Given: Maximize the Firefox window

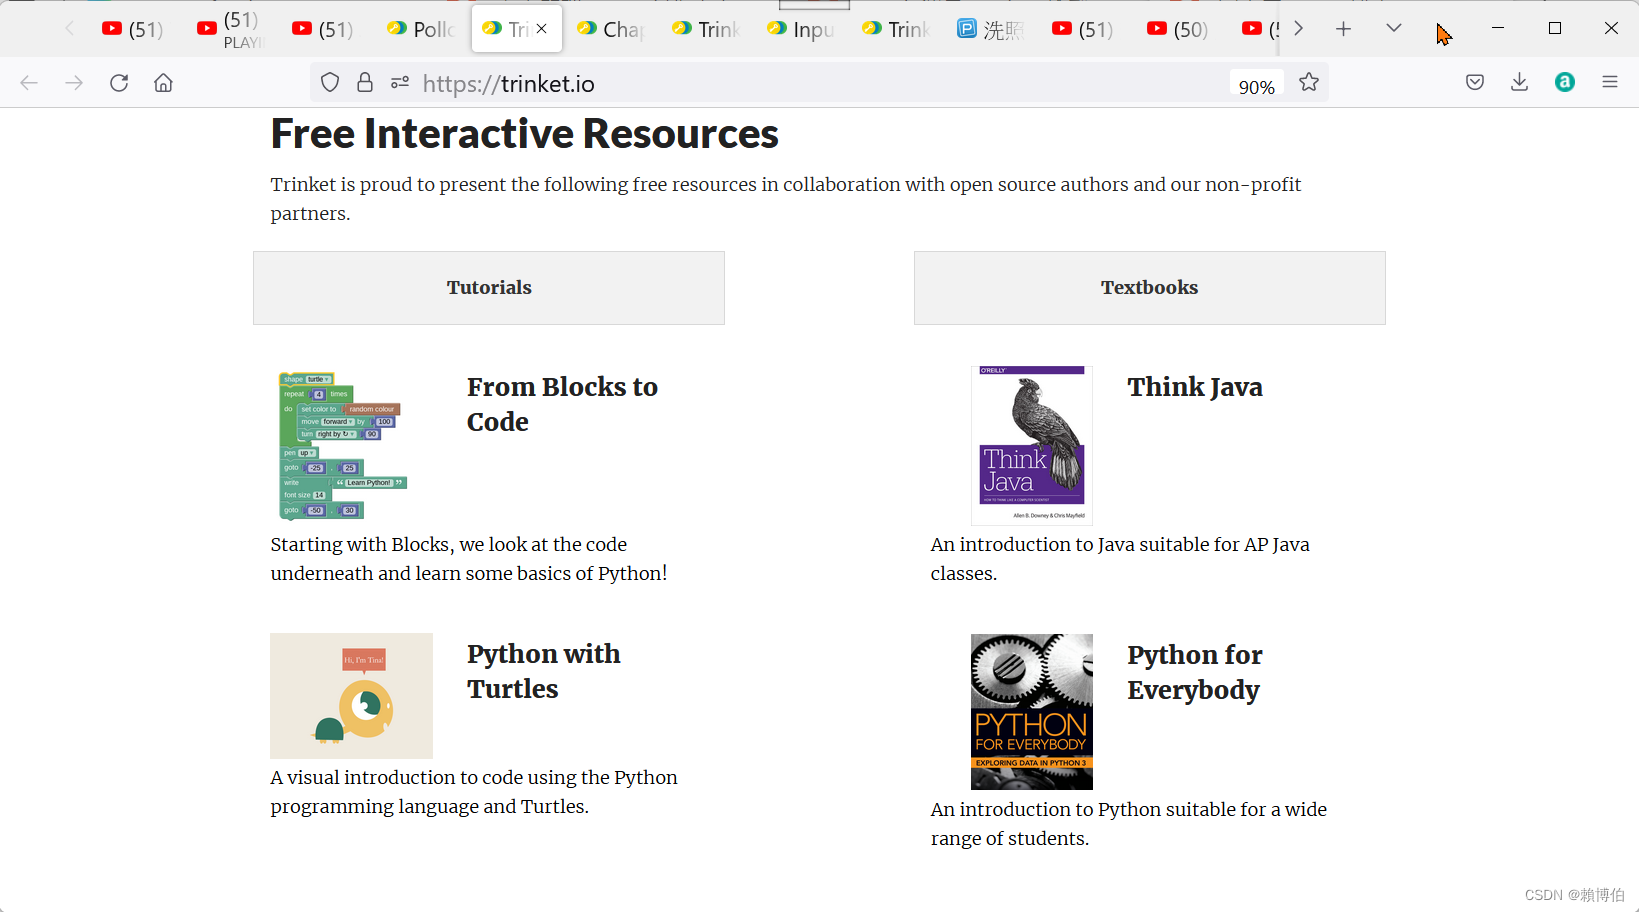Looking at the screenshot, I should point(1555,28).
